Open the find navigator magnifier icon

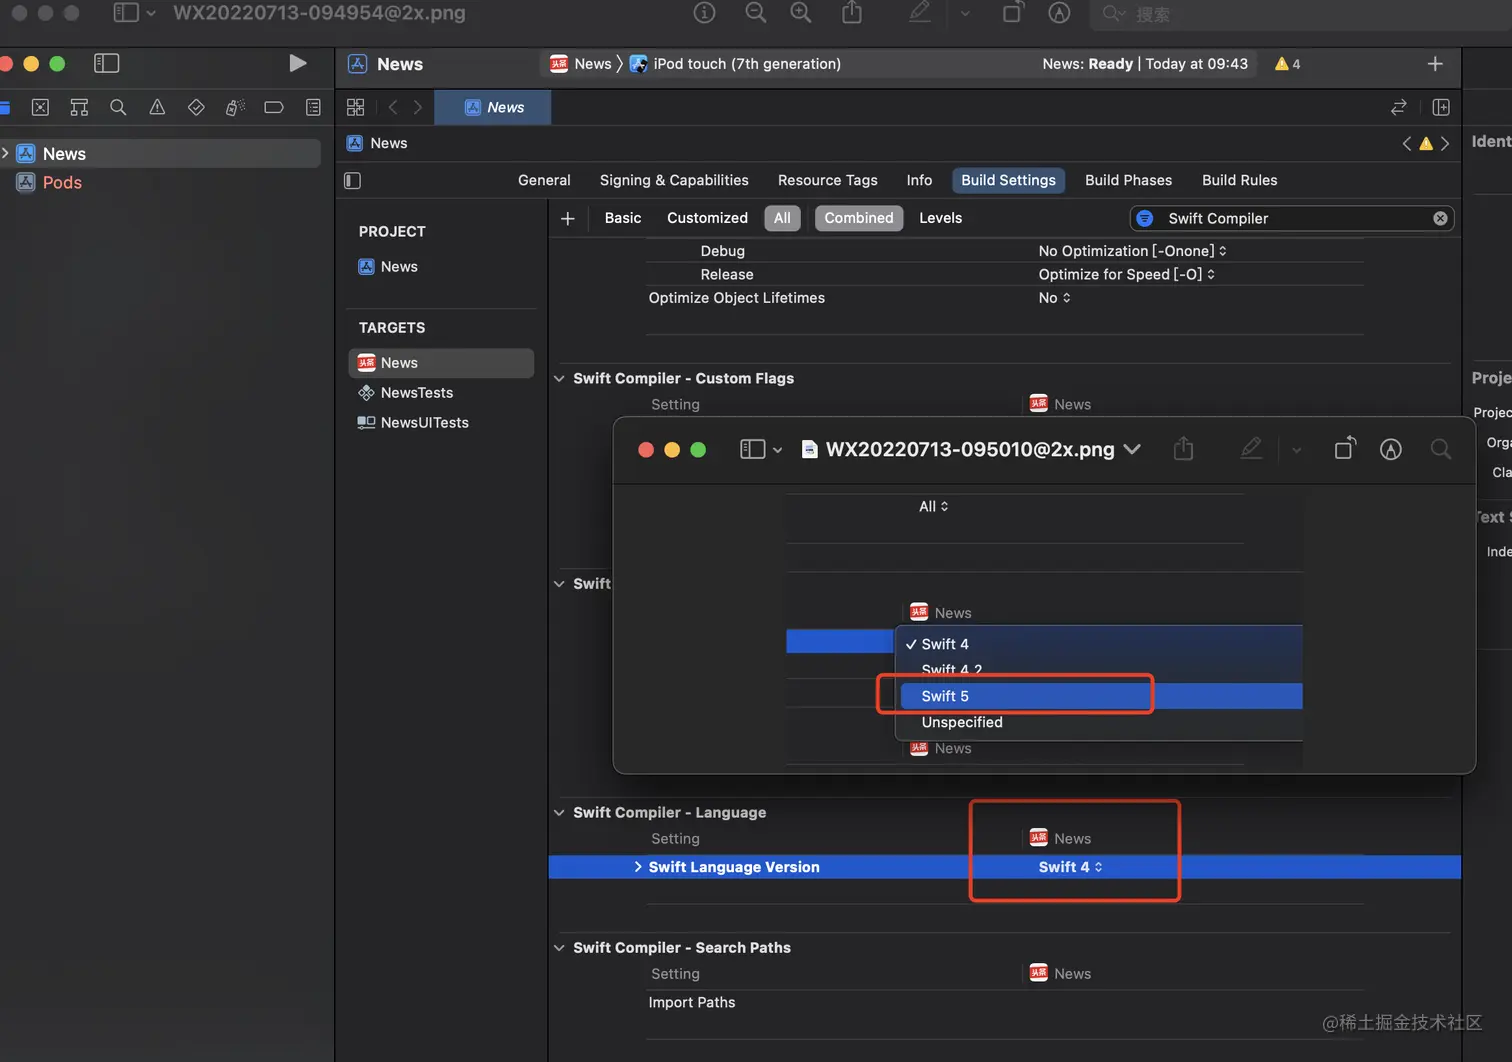click(x=118, y=107)
